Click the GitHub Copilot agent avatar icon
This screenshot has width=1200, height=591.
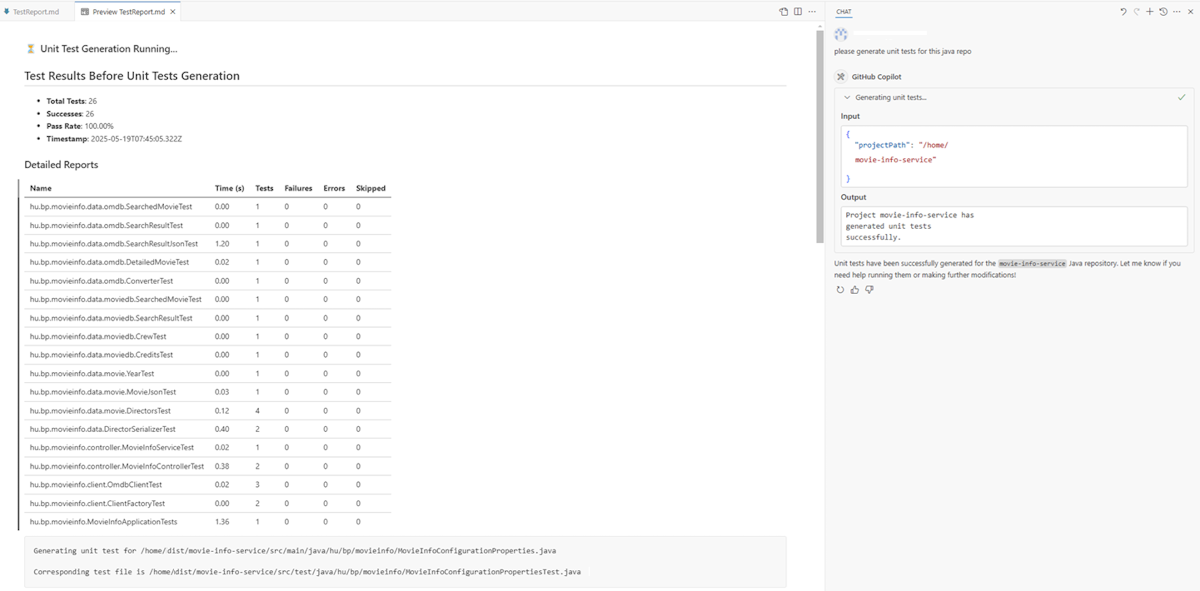click(x=841, y=76)
